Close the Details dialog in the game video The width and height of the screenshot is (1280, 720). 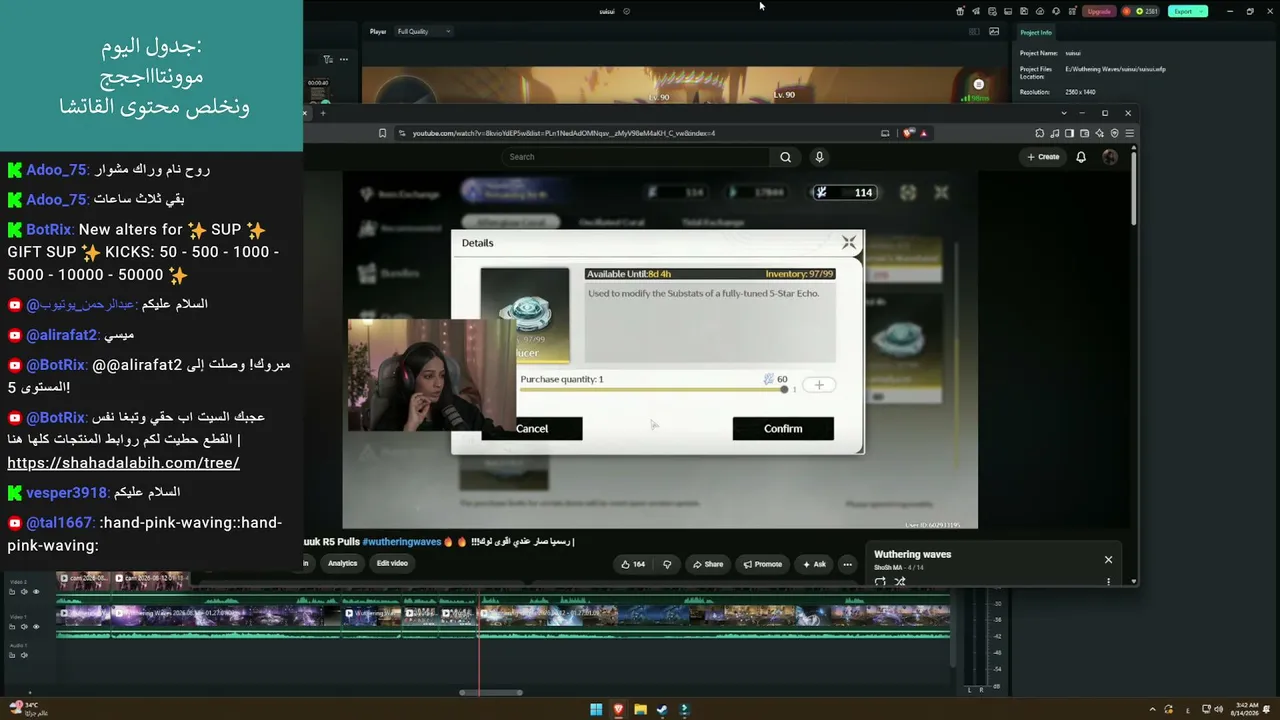[849, 242]
